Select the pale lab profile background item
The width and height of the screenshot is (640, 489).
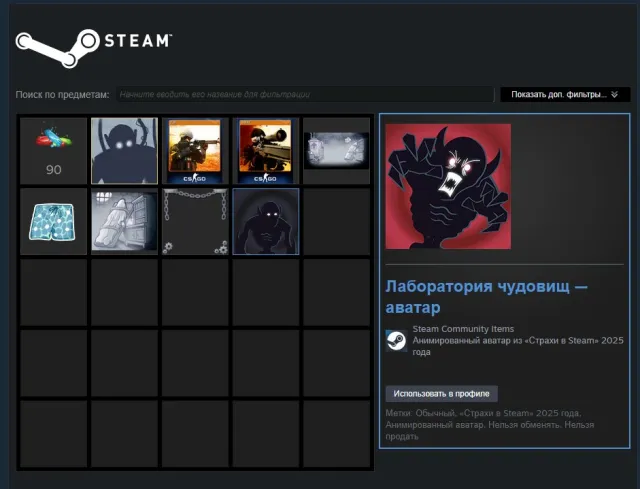coord(336,151)
